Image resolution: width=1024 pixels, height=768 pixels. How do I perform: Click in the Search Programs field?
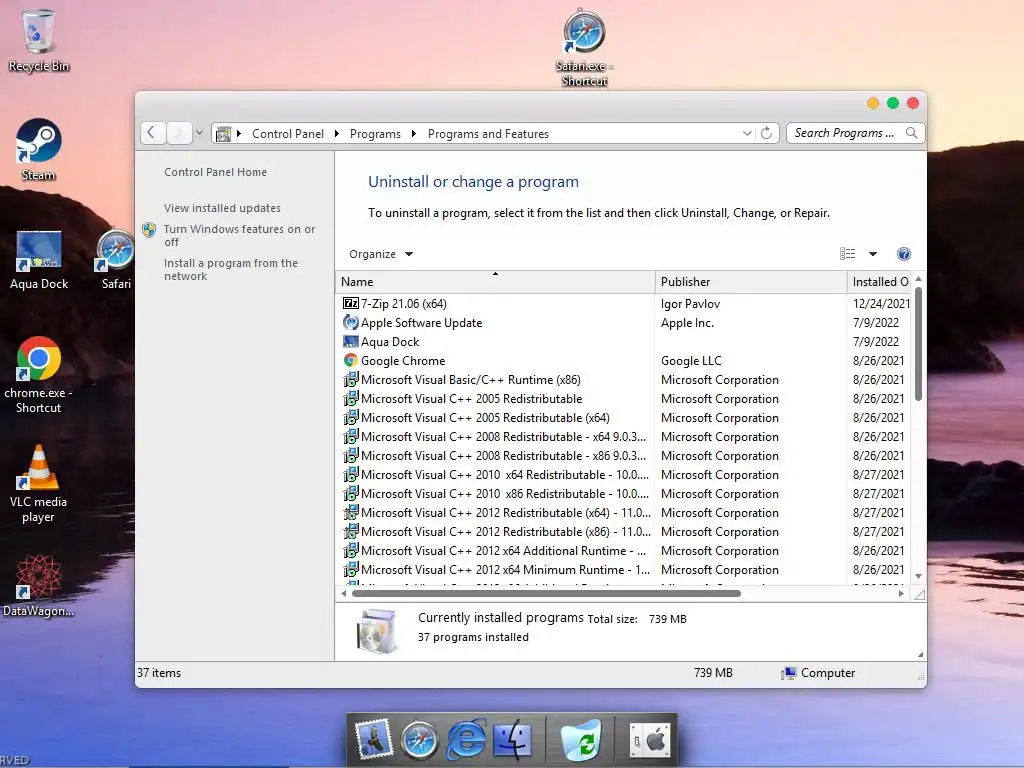click(x=856, y=133)
